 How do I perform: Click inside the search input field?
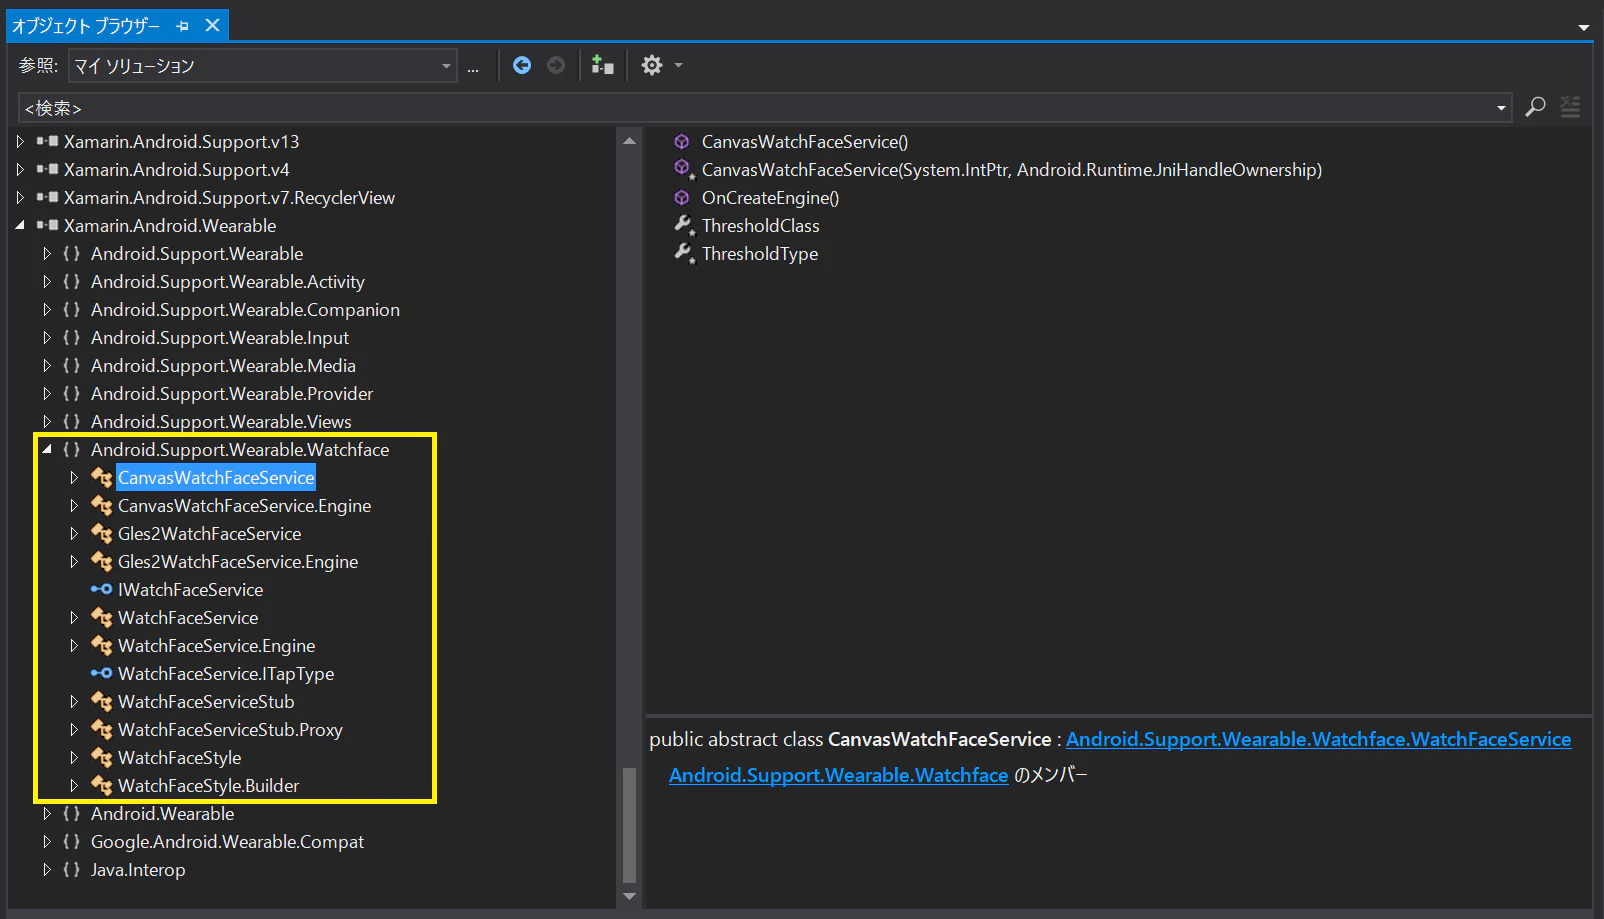(755, 108)
